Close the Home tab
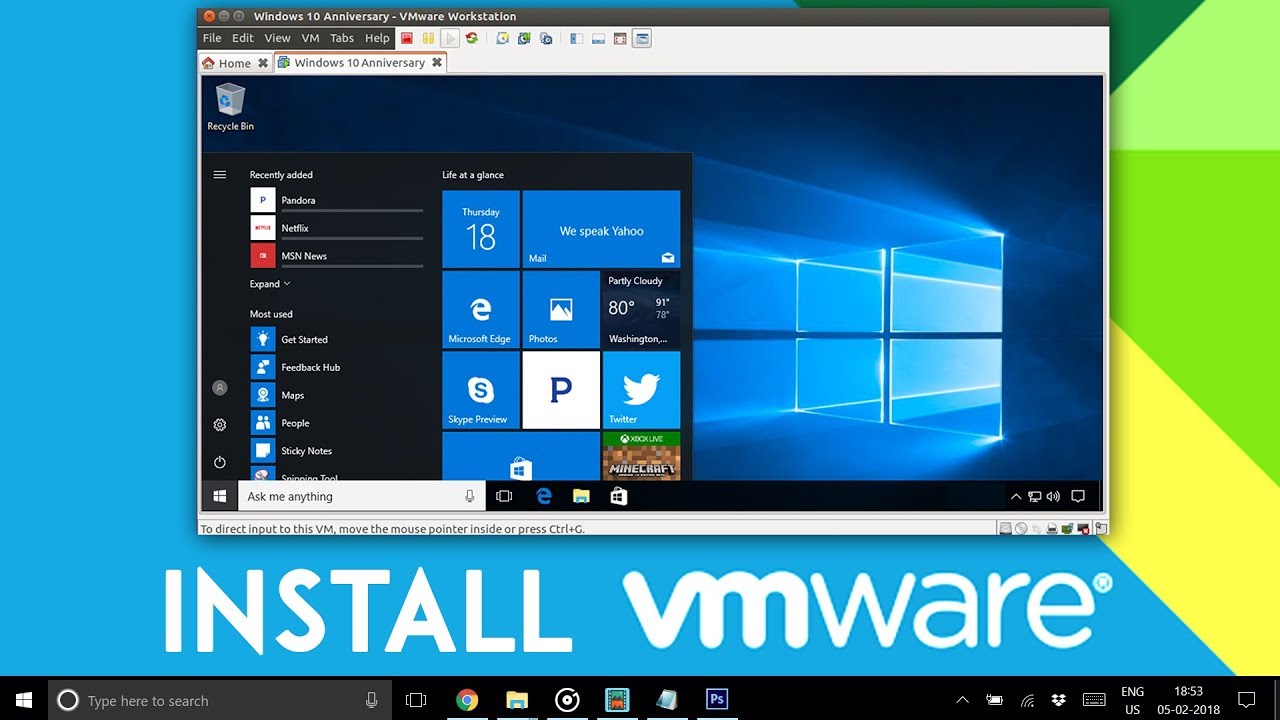This screenshot has width=1280, height=720. tap(263, 63)
